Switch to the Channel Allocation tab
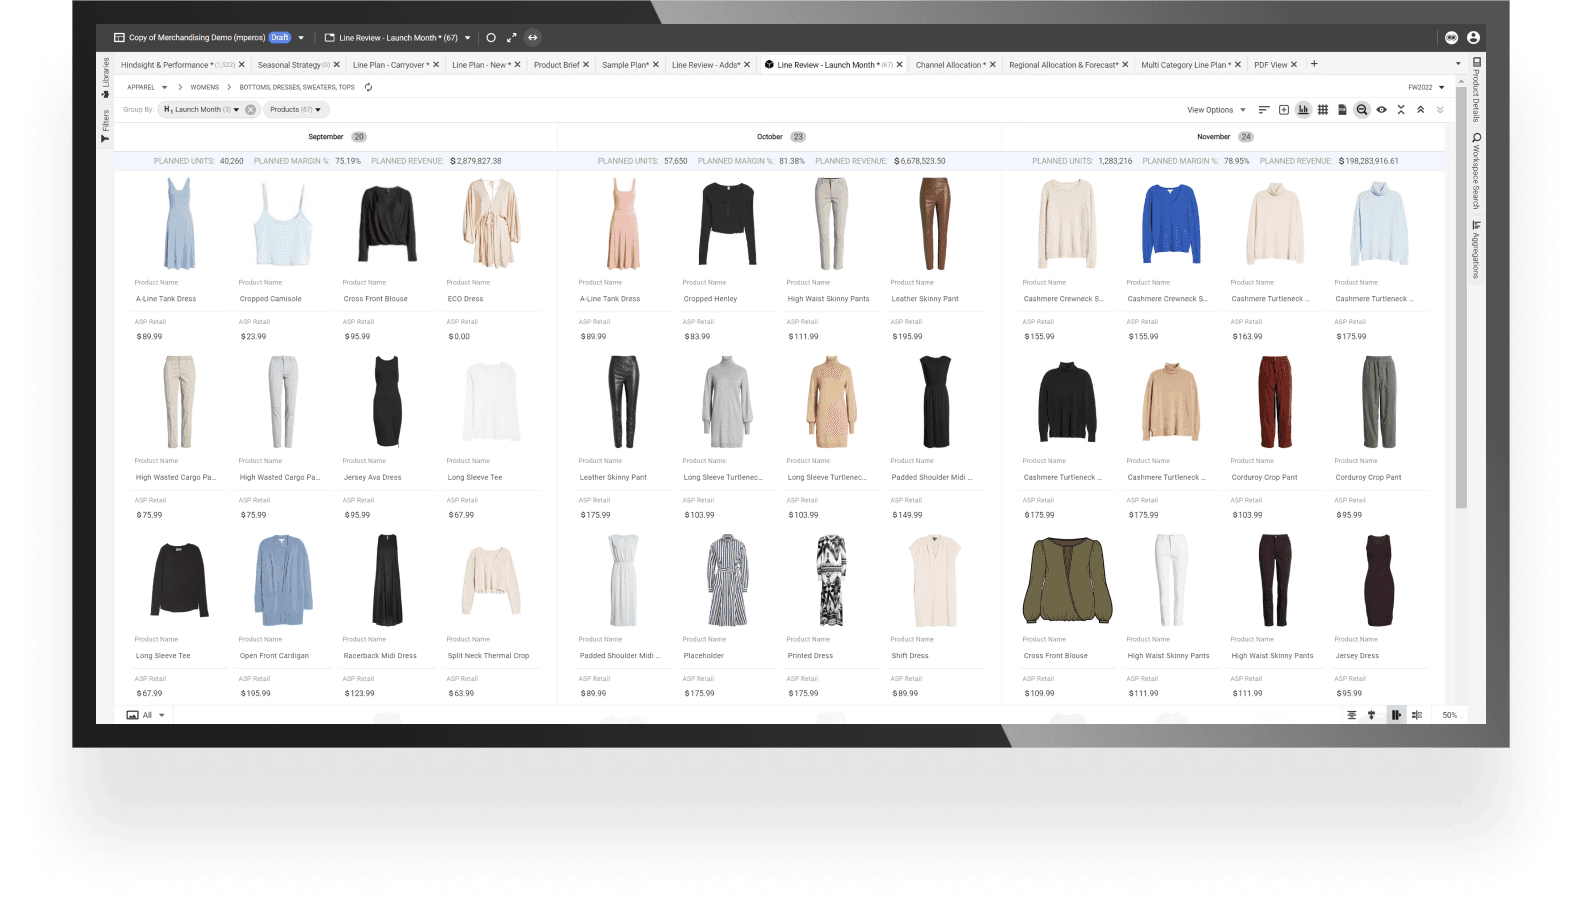Viewport: 1581px width, 909px height. (x=949, y=65)
